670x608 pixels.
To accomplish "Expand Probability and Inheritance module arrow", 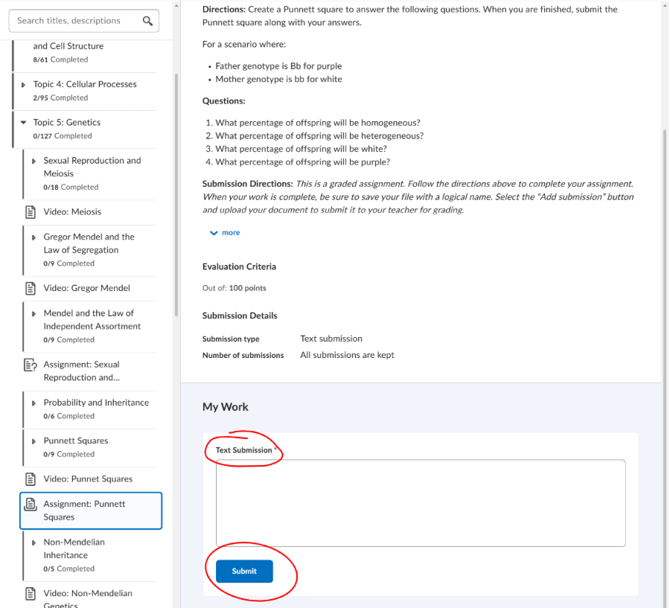I will click(34, 403).
